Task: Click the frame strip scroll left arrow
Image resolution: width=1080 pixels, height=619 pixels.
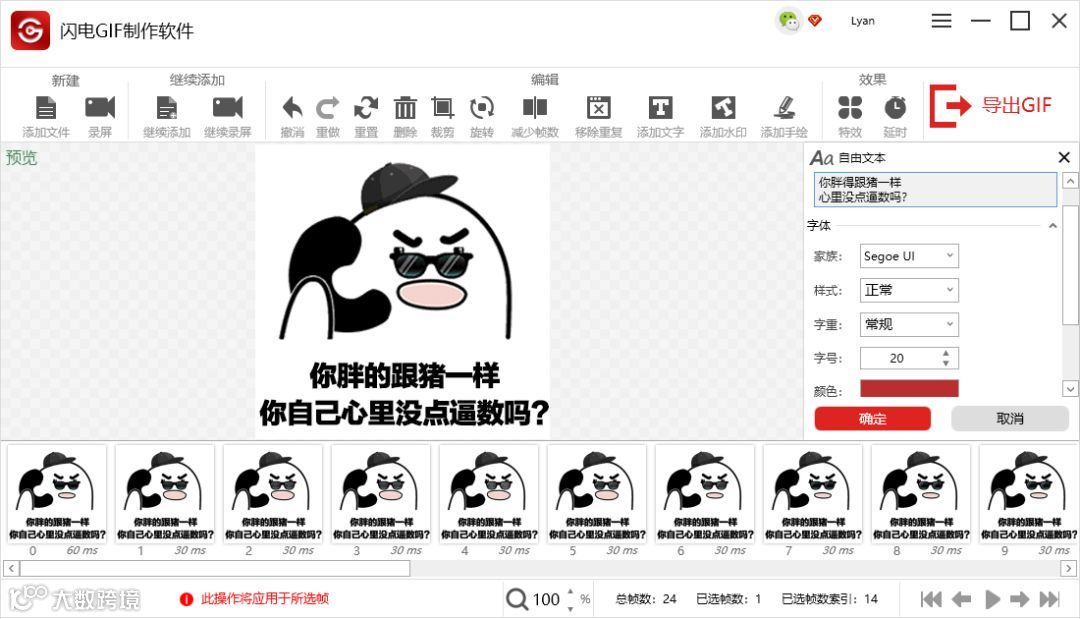Action: tap(11, 569)
